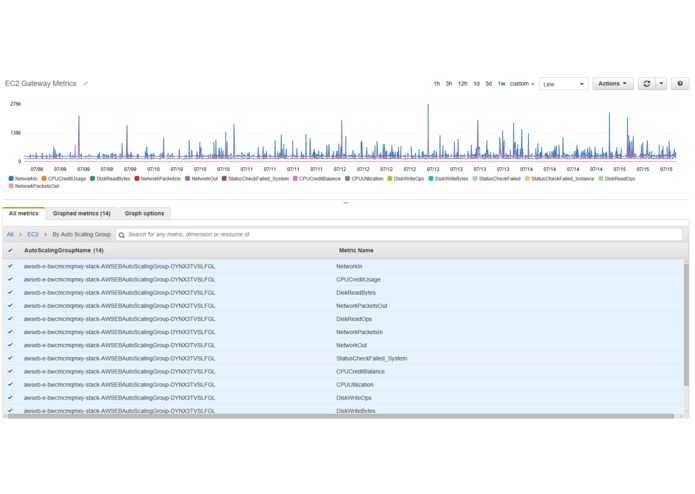The image size is (695, 494).
Task: Uncheck the NetworkPacketsIn row checkbox
Action: 10,332
